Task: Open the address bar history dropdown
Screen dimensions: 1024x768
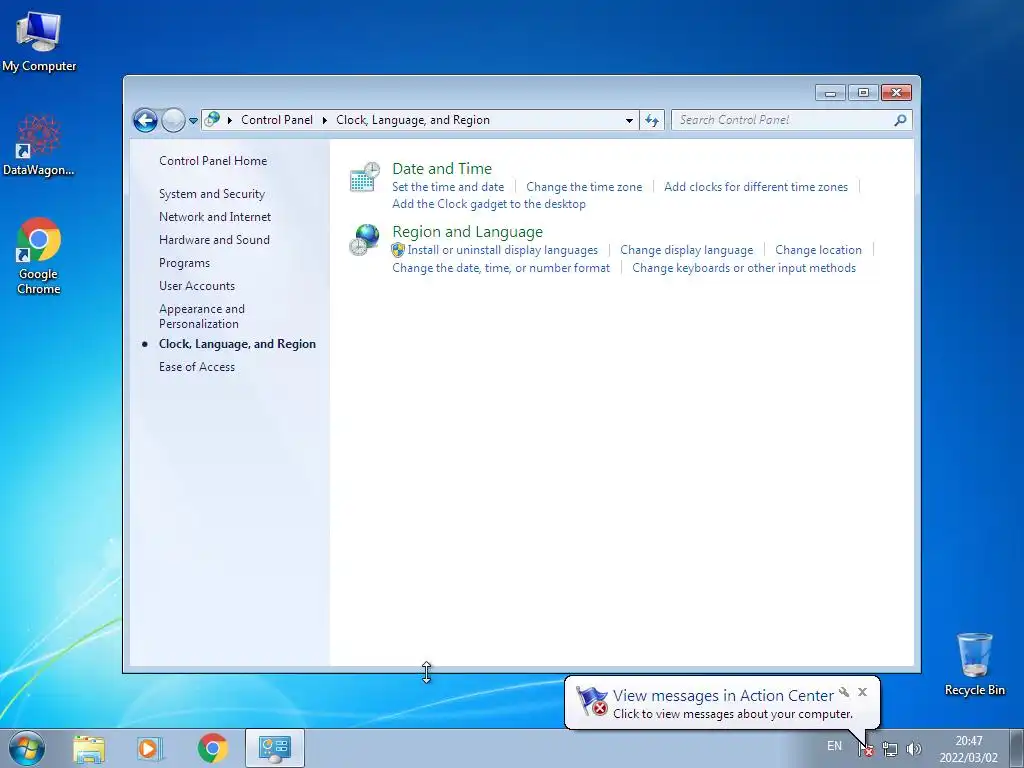Action: pyautogui.click(x=629, y=120)
